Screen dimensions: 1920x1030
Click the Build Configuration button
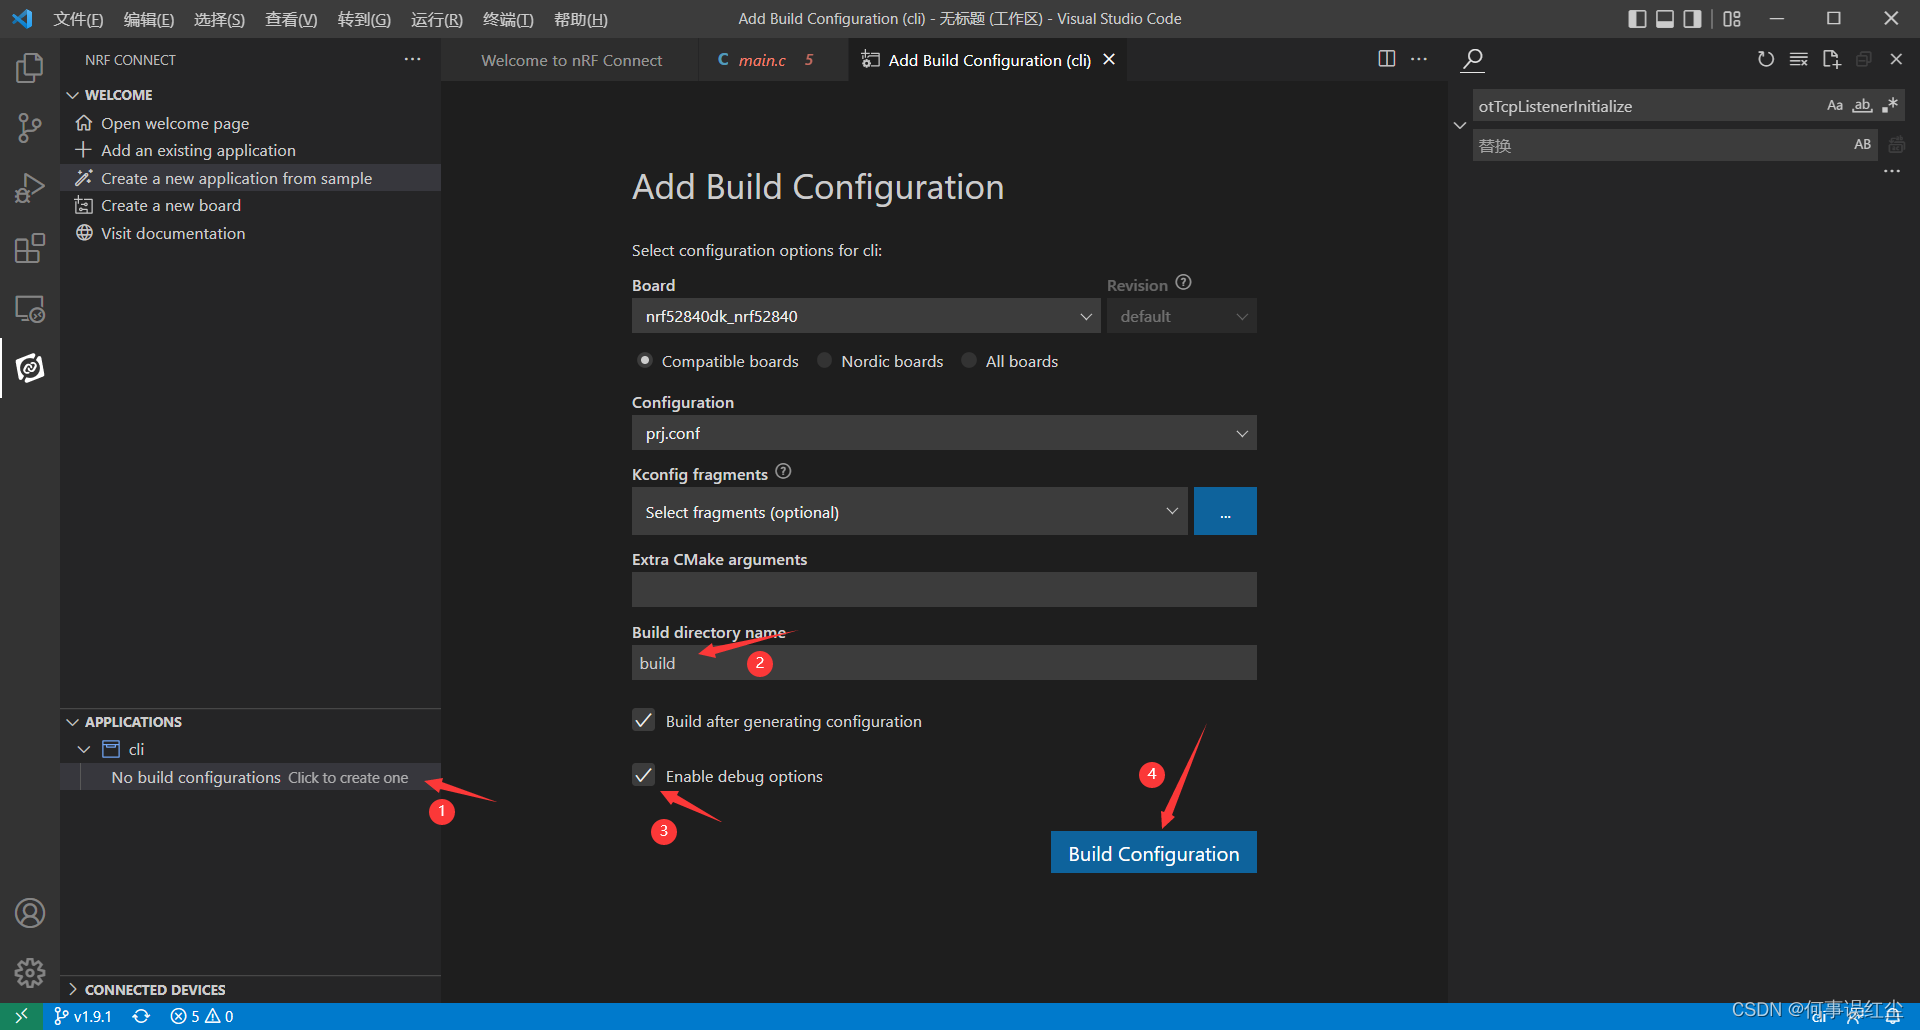point(1153,853)
